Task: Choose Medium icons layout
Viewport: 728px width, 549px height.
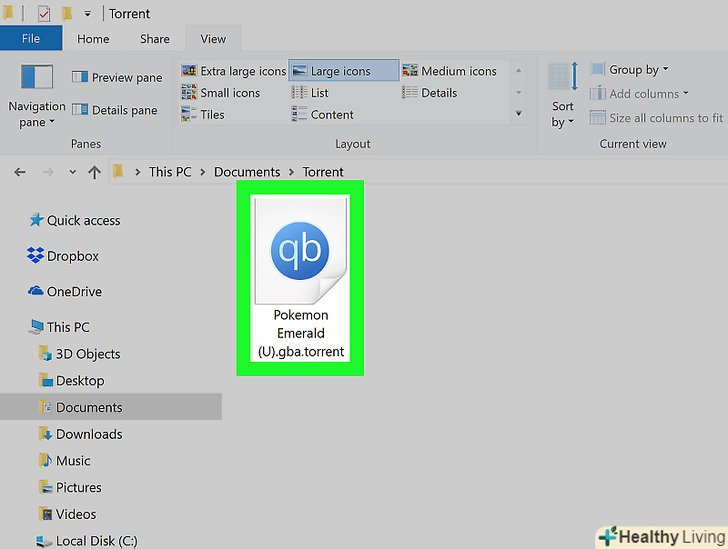Action: coord(449,71)
